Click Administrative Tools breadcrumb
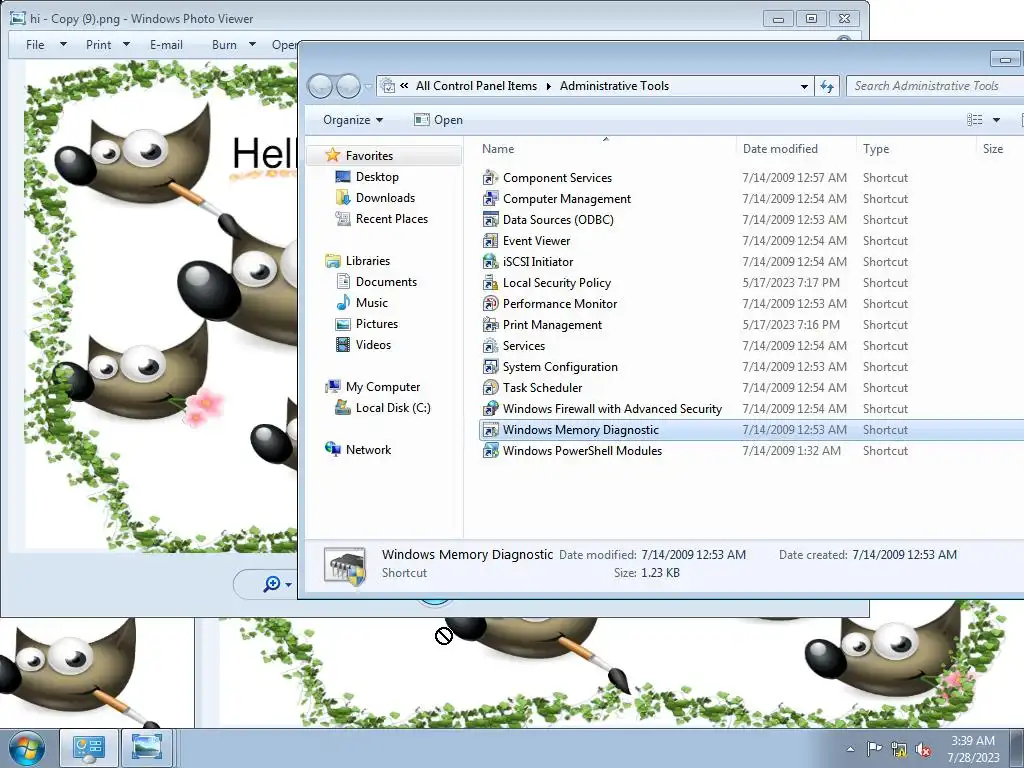The width and height of the screenshot is (1024, 768). pyautogui.click(x=615, y=86)
